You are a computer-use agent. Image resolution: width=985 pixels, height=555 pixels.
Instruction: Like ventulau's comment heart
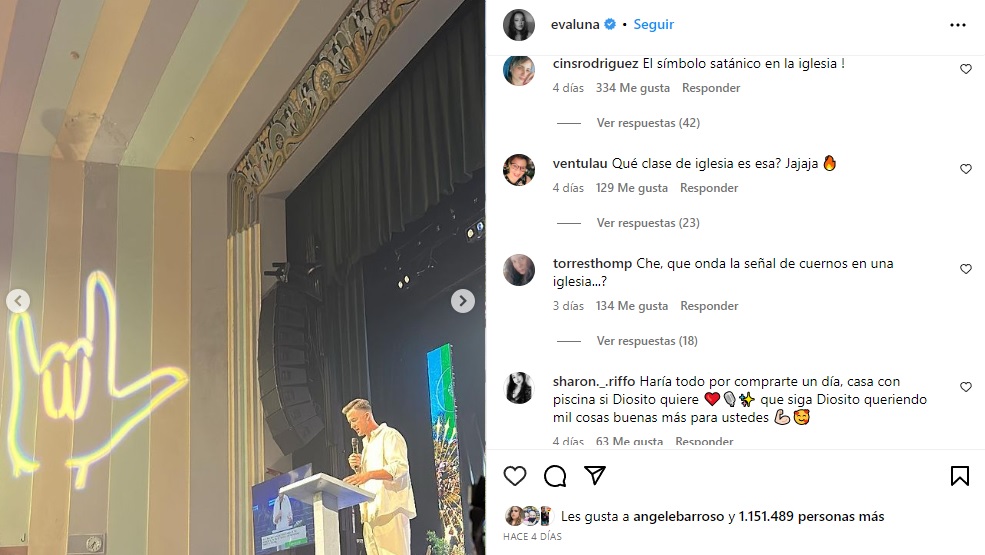point(966,169)
